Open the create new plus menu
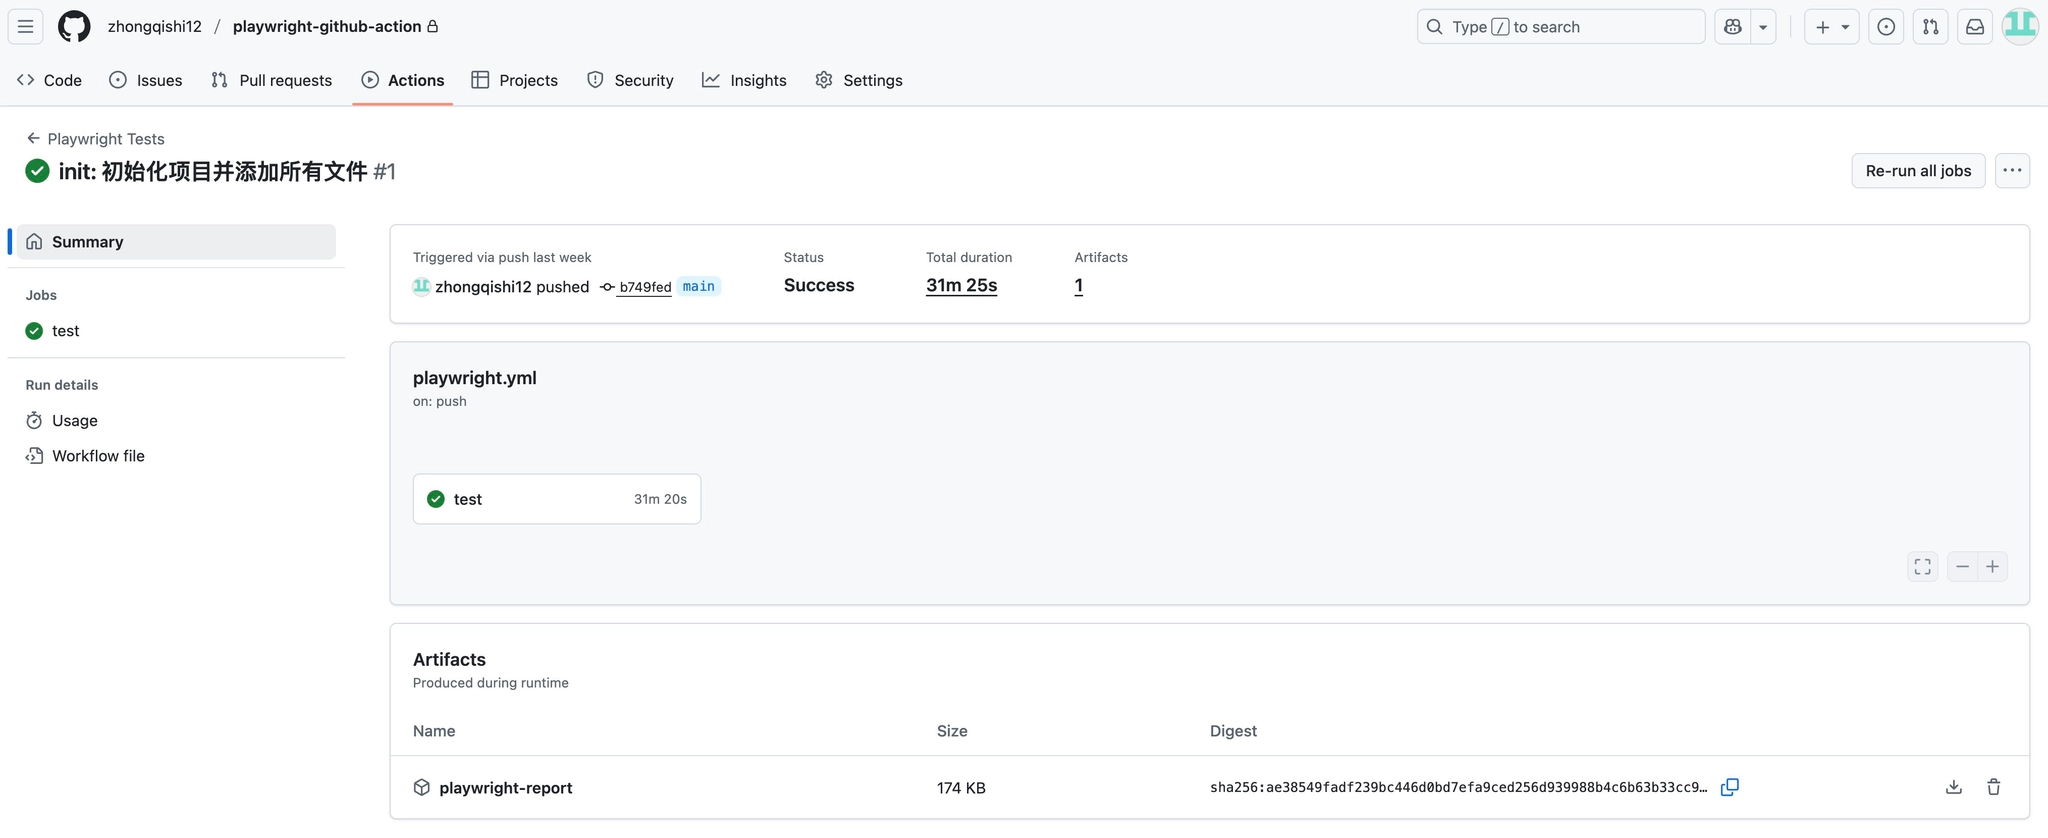The image size is (2048, 838). pyautogui.click(x=1831, y=27)
